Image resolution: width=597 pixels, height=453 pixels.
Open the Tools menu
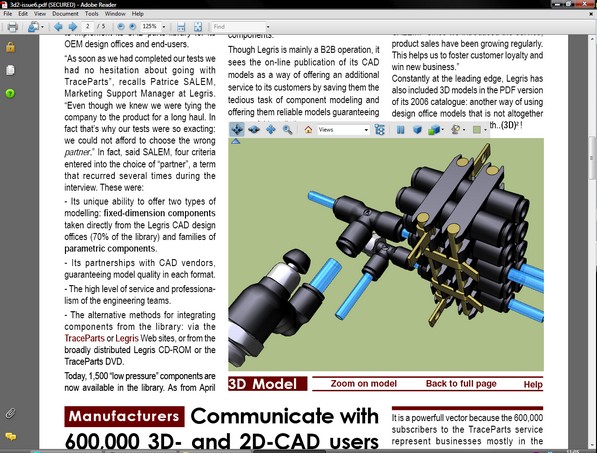(91, 14)
